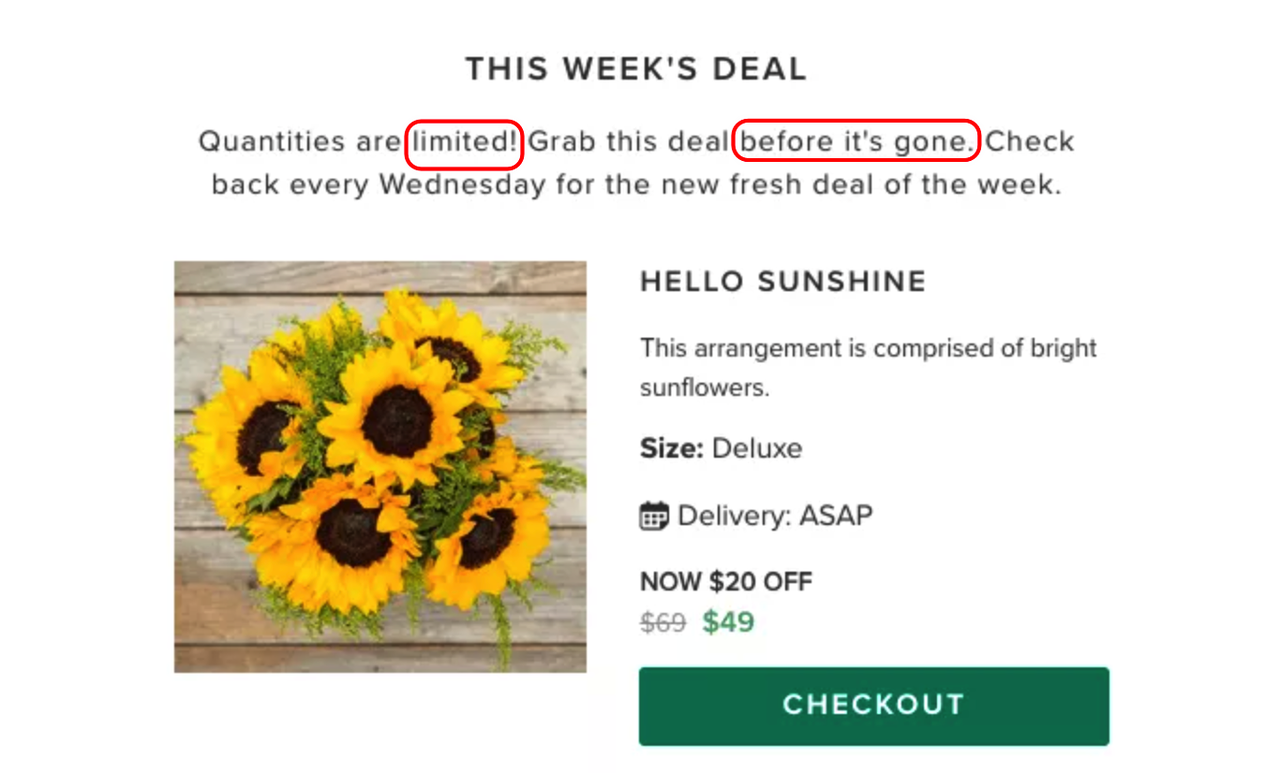Click the word Check at the line's end
This screenshot has width=1280, height=773.
pos(1030,142)
